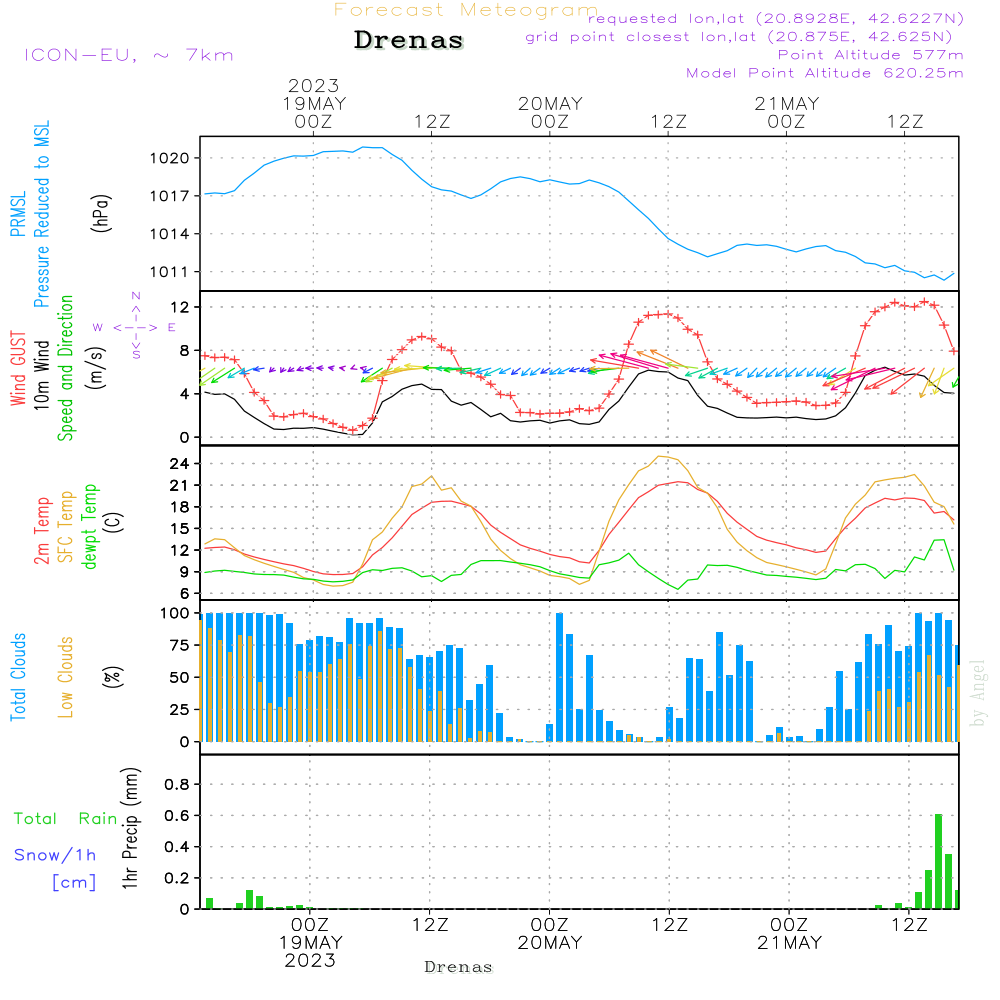The width and height of the screenshot is (1000, 1000).
Task: Click the top axis "19MAY" date label
Action: (x=314, y=104)
